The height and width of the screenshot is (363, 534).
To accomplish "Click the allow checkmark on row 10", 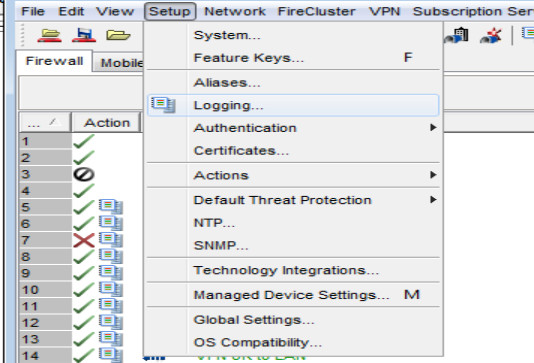I will [x=84, y=289].
